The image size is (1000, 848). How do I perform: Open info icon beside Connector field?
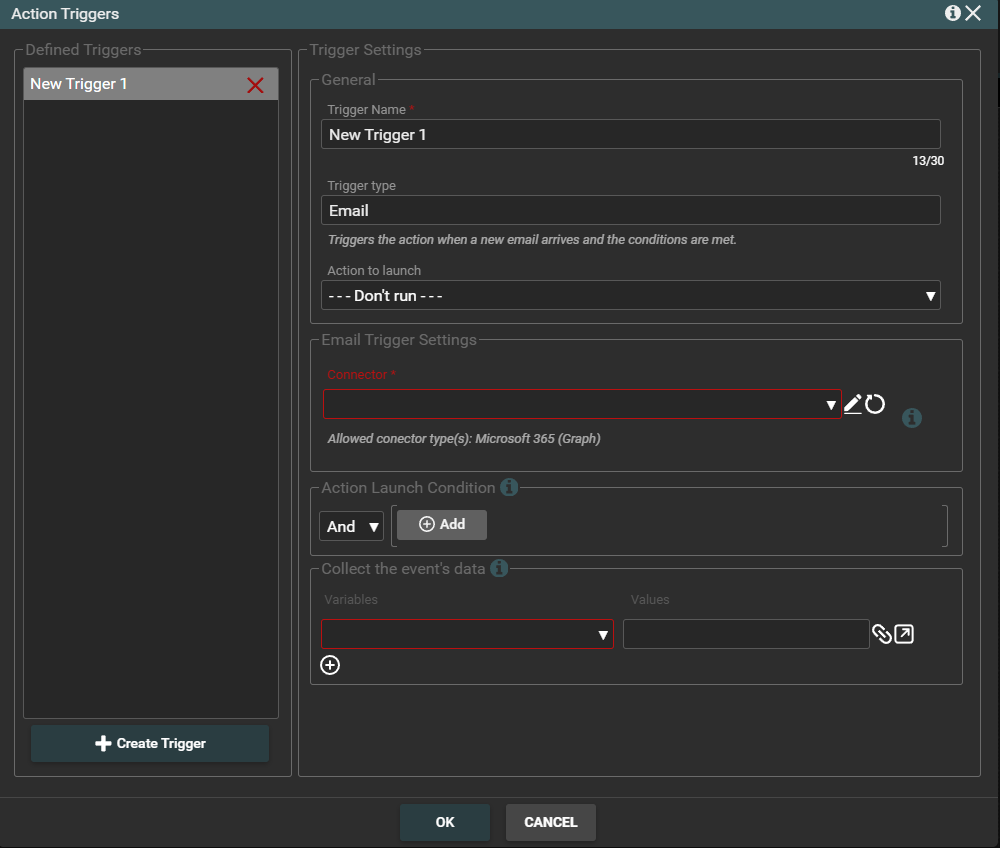(911, 418)
